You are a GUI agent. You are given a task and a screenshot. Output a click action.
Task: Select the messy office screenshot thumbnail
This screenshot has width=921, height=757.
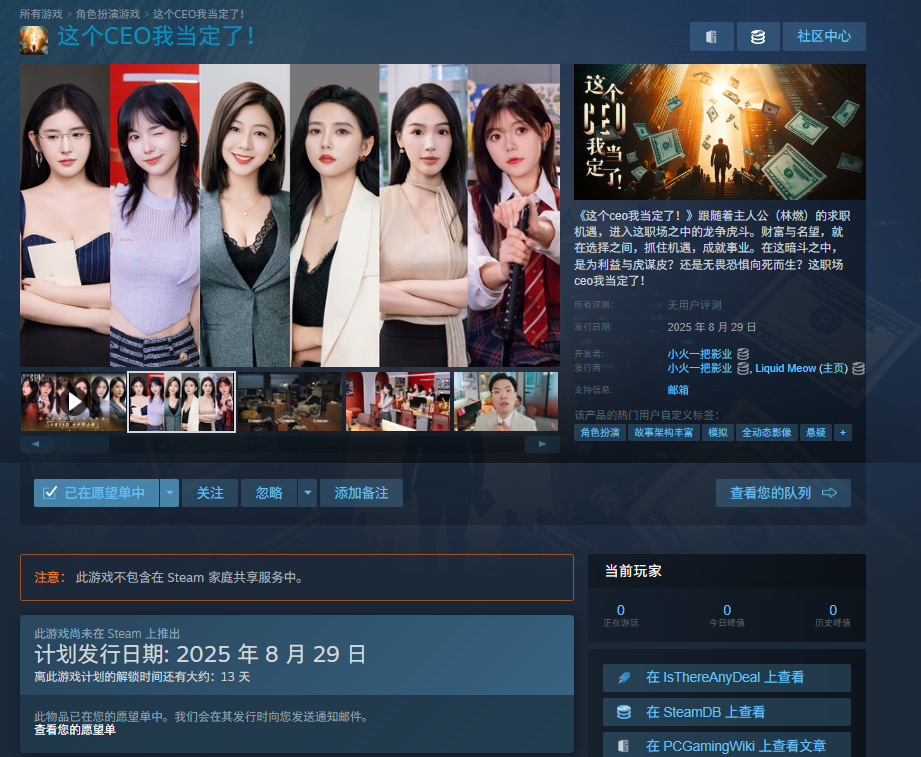tap(290, 402)
